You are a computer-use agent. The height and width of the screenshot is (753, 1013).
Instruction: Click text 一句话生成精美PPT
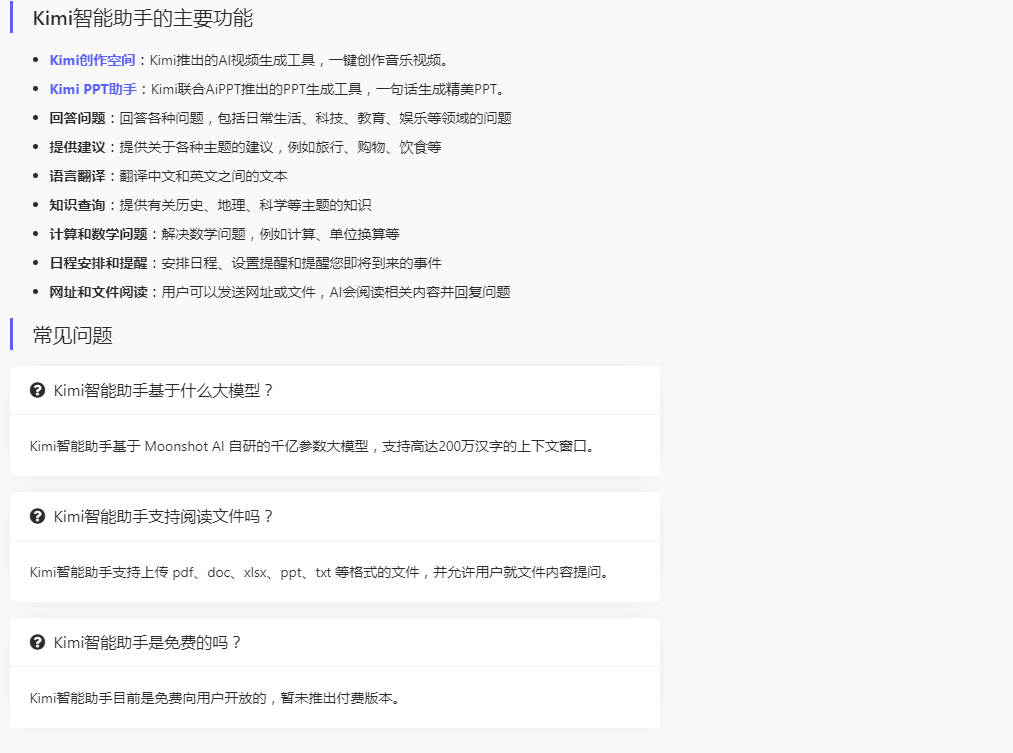(x=436, y=89)
